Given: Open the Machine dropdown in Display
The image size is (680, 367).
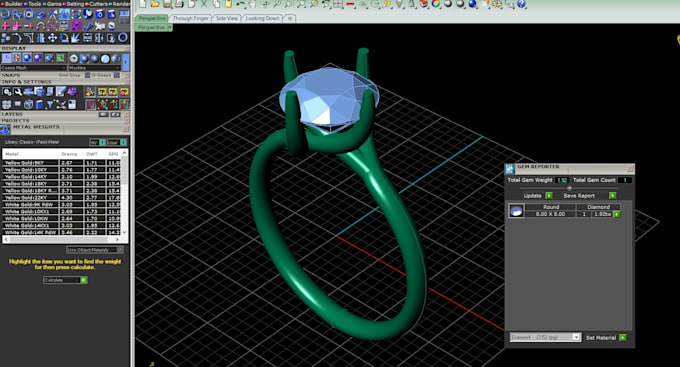Looking at the screenshot, I should tap(94, 68).
